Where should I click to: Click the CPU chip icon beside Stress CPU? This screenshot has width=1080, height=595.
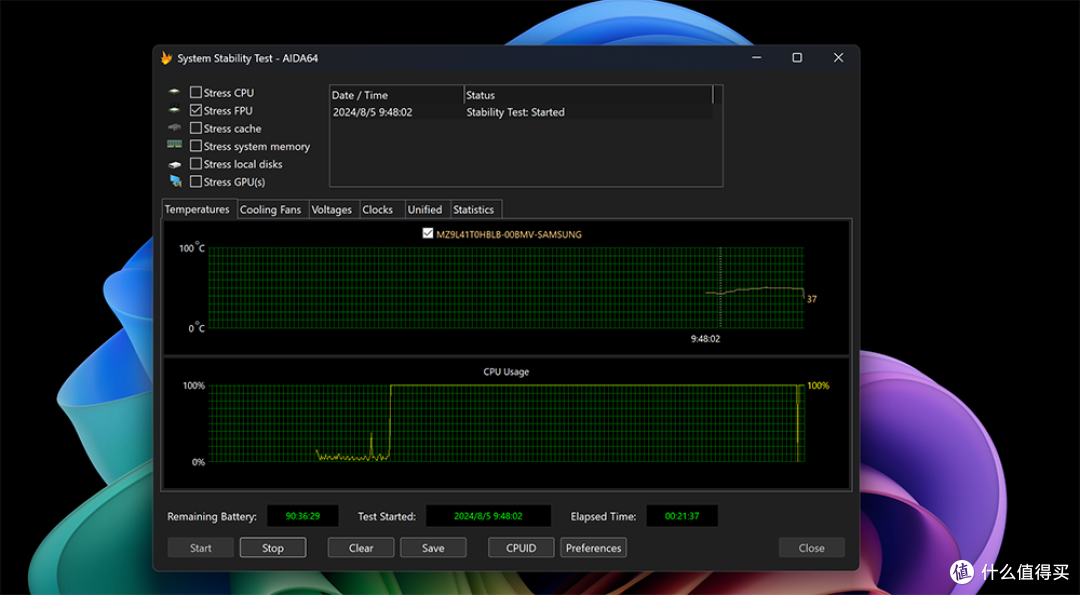click(x=175, y=92)
